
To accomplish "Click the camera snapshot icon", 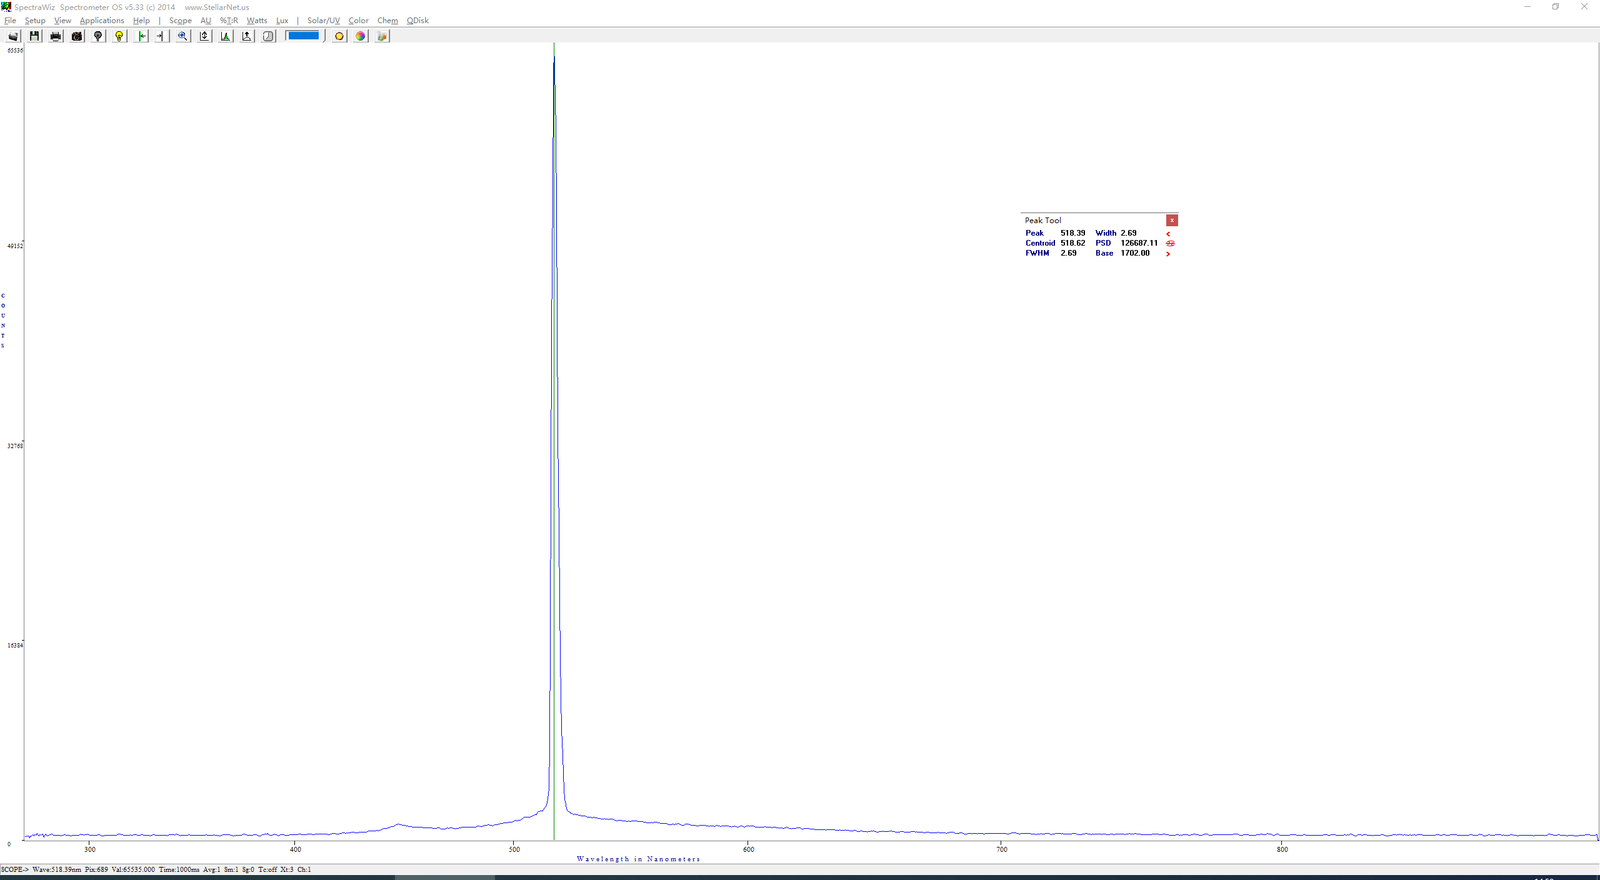I will pos(77,36).
